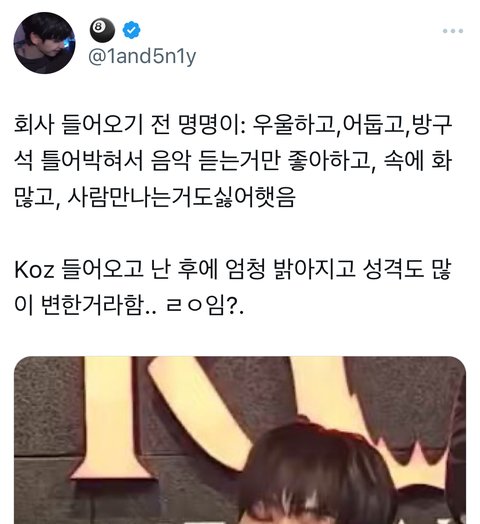Click the phrase 우울하고,어둡고 in the tweet
480x524 pixels.
click(x=328, y=125)
